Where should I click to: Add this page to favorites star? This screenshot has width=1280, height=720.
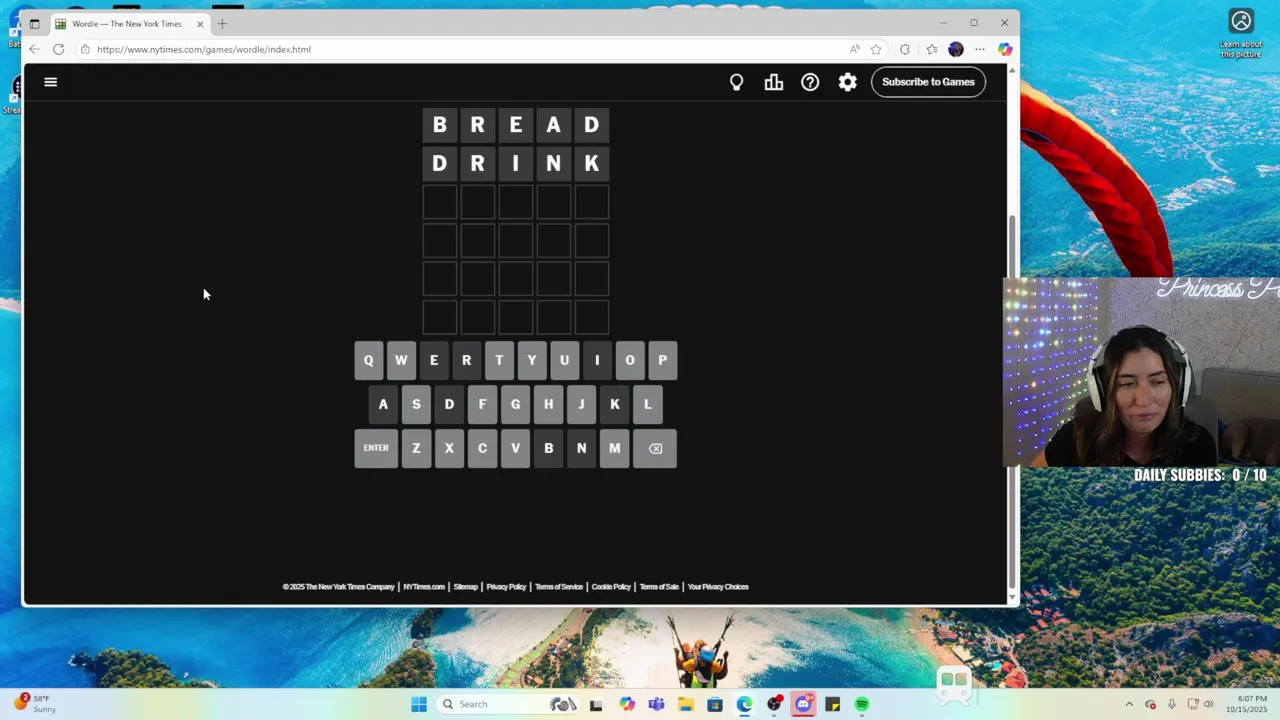click(x=876, y=49)
